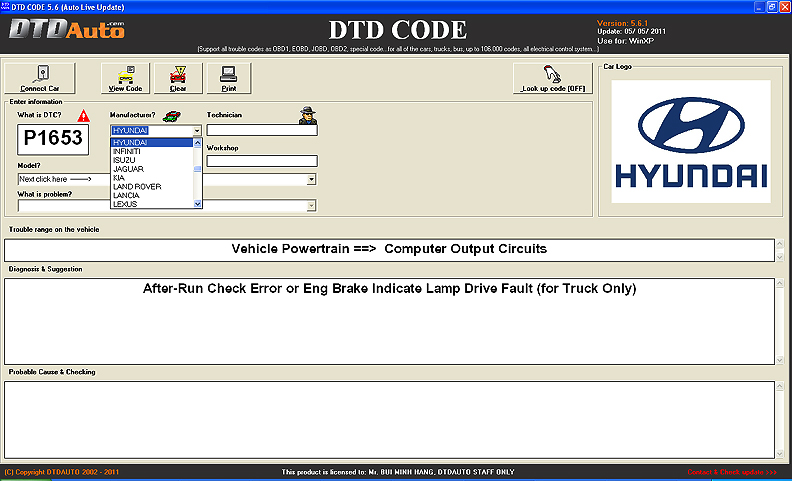Viewport: 792px width, 481px height.
Task: Click the DTD CODE title bar icon
Action: pyautogui.click(x=5, y=7)
